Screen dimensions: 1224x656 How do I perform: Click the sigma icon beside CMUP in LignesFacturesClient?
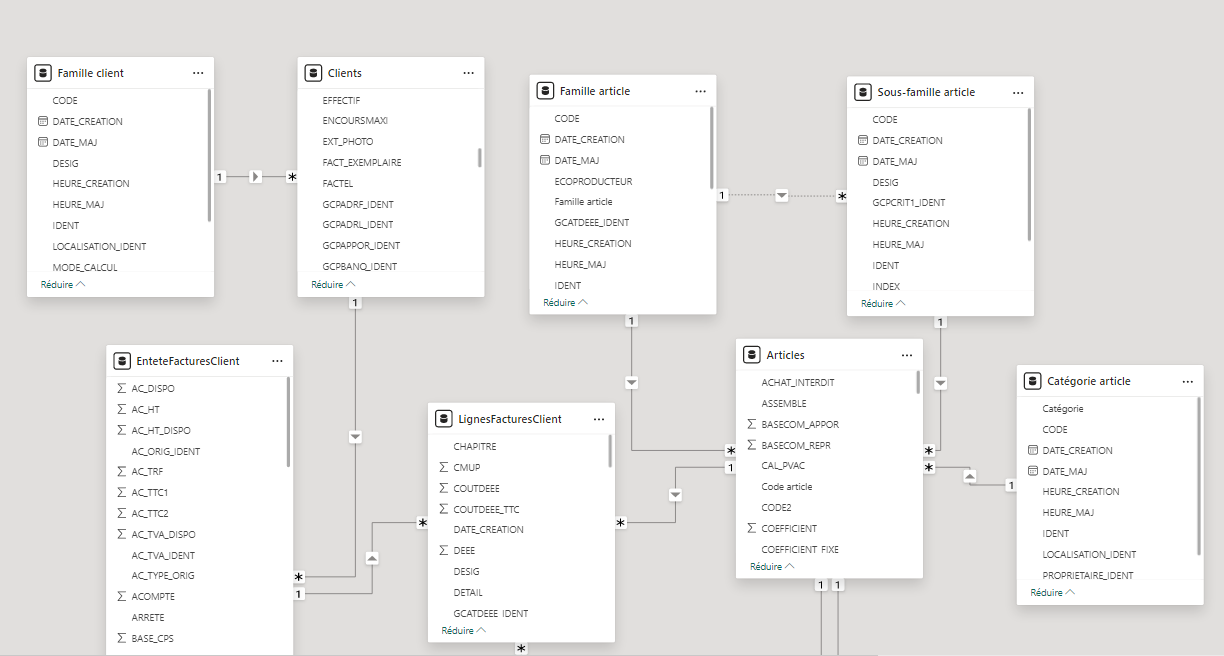444,467
